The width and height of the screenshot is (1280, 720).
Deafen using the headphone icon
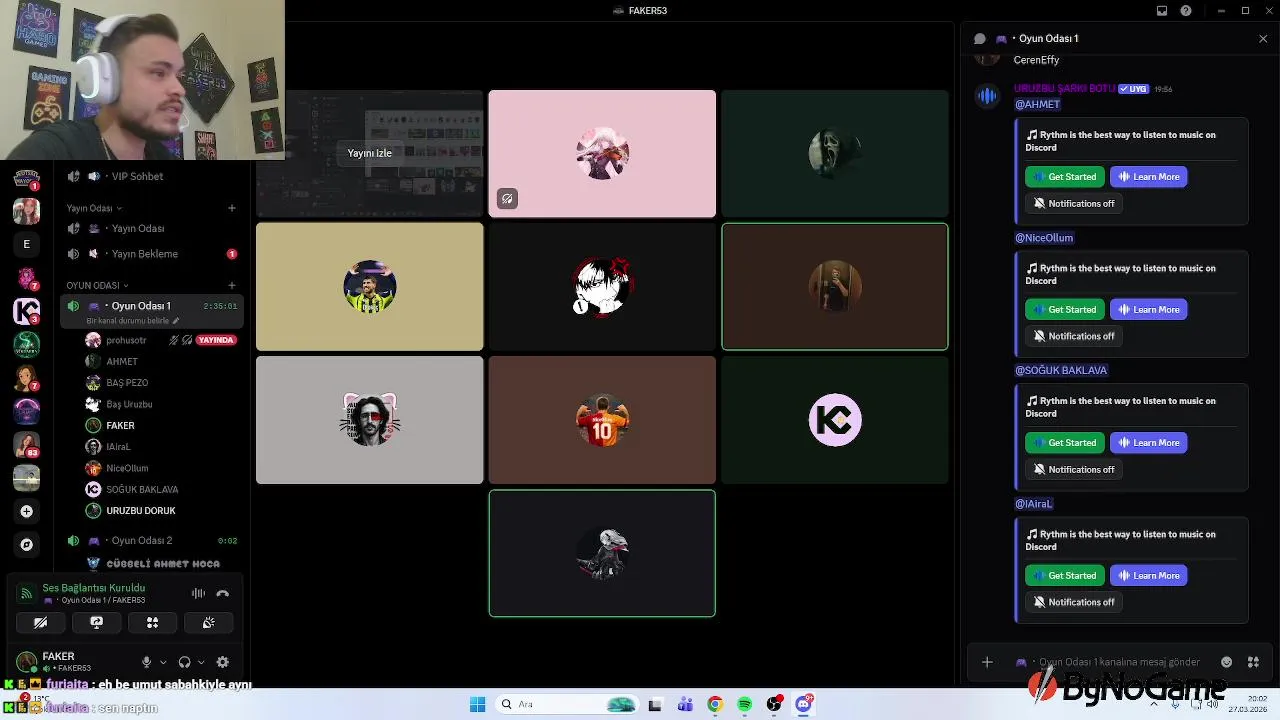184,662
